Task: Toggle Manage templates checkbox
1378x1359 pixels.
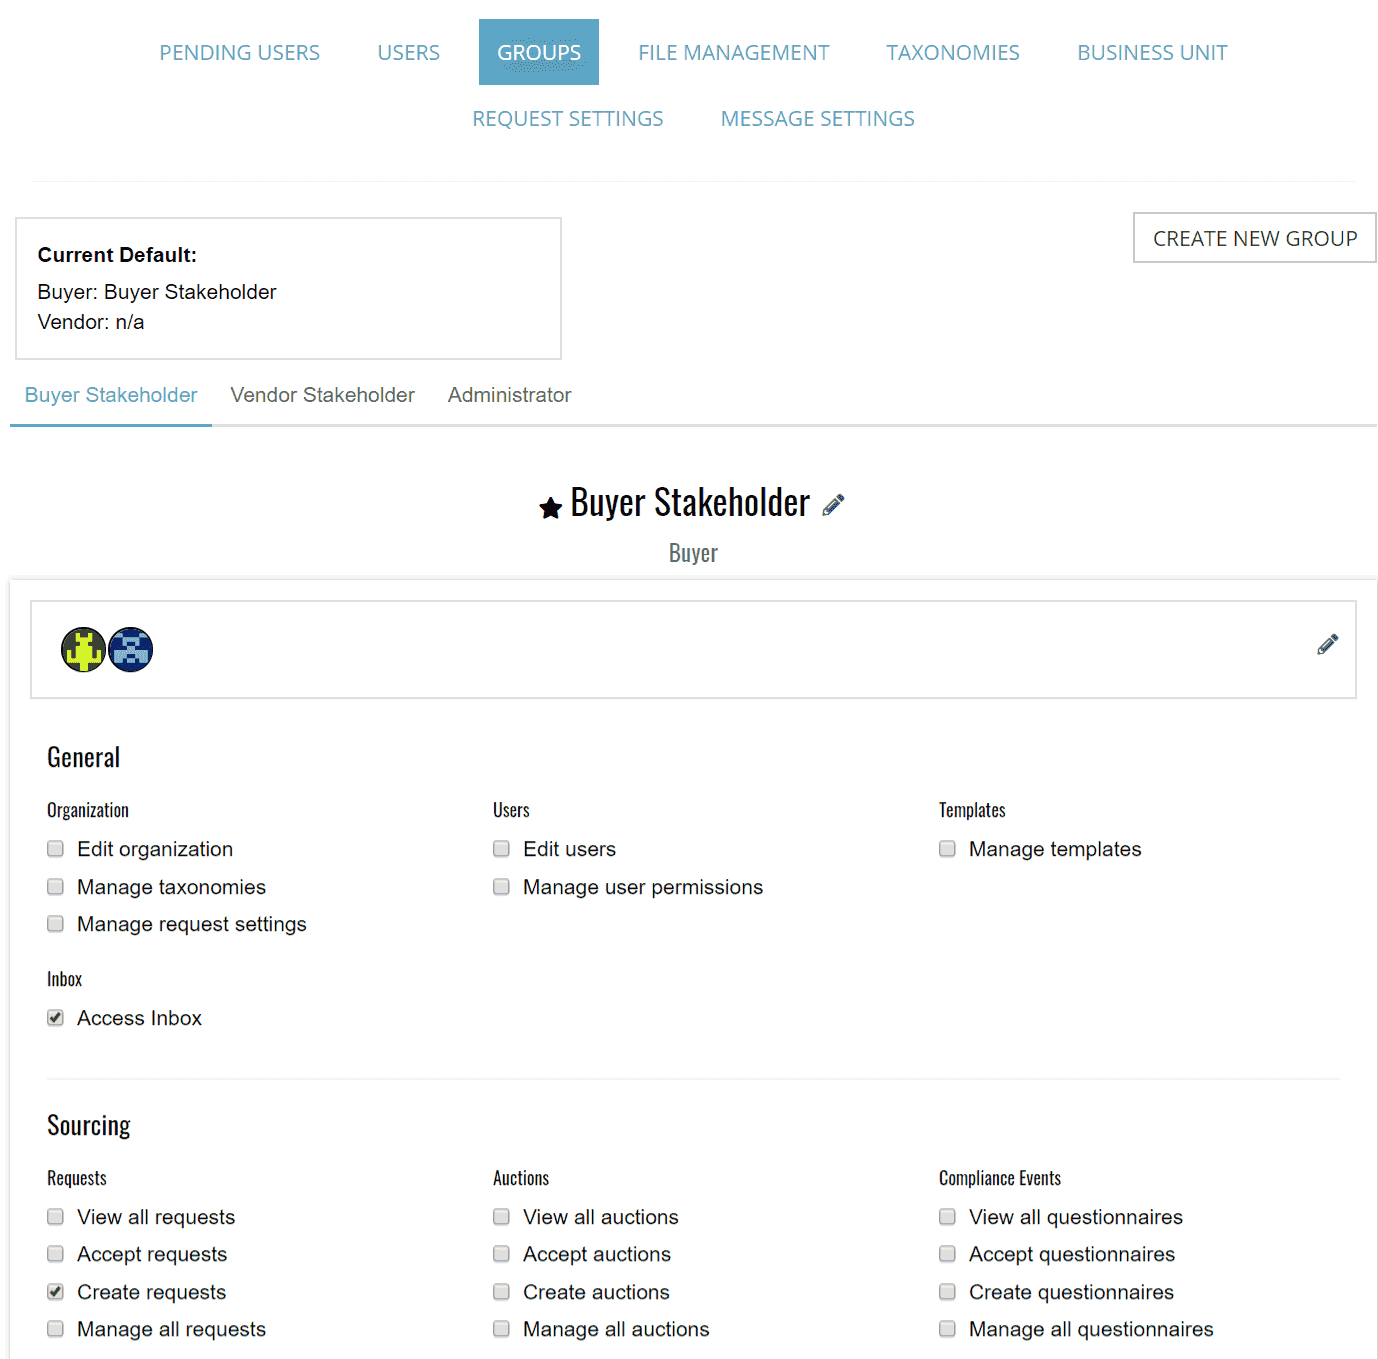Action: [948, 849]
